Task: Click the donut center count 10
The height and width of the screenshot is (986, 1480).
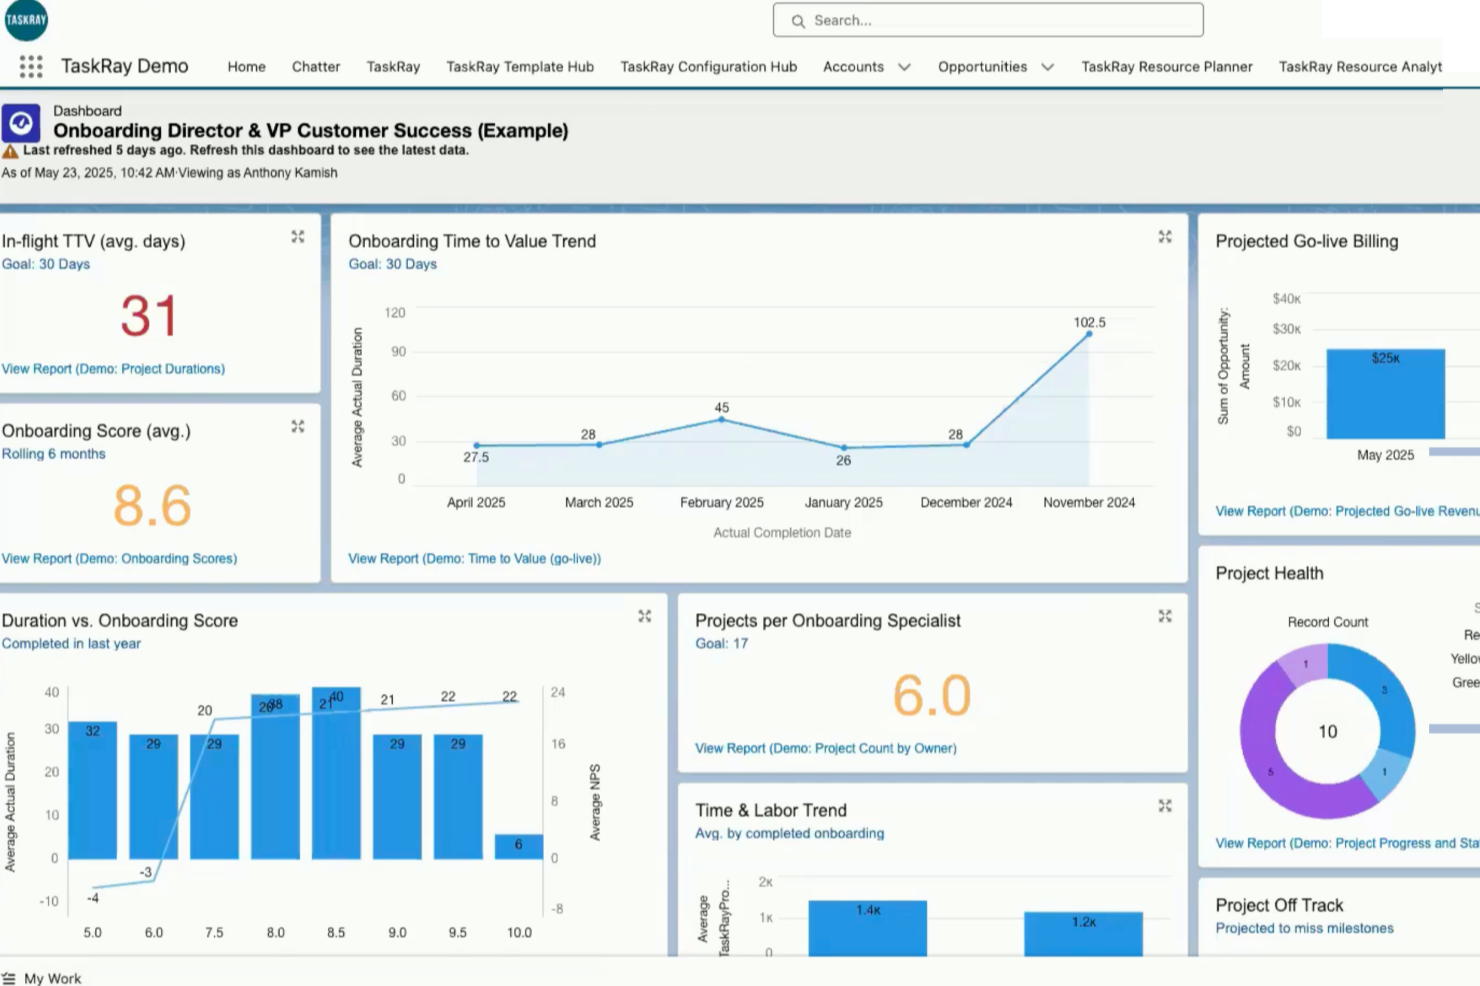Action: (1328, 732)
